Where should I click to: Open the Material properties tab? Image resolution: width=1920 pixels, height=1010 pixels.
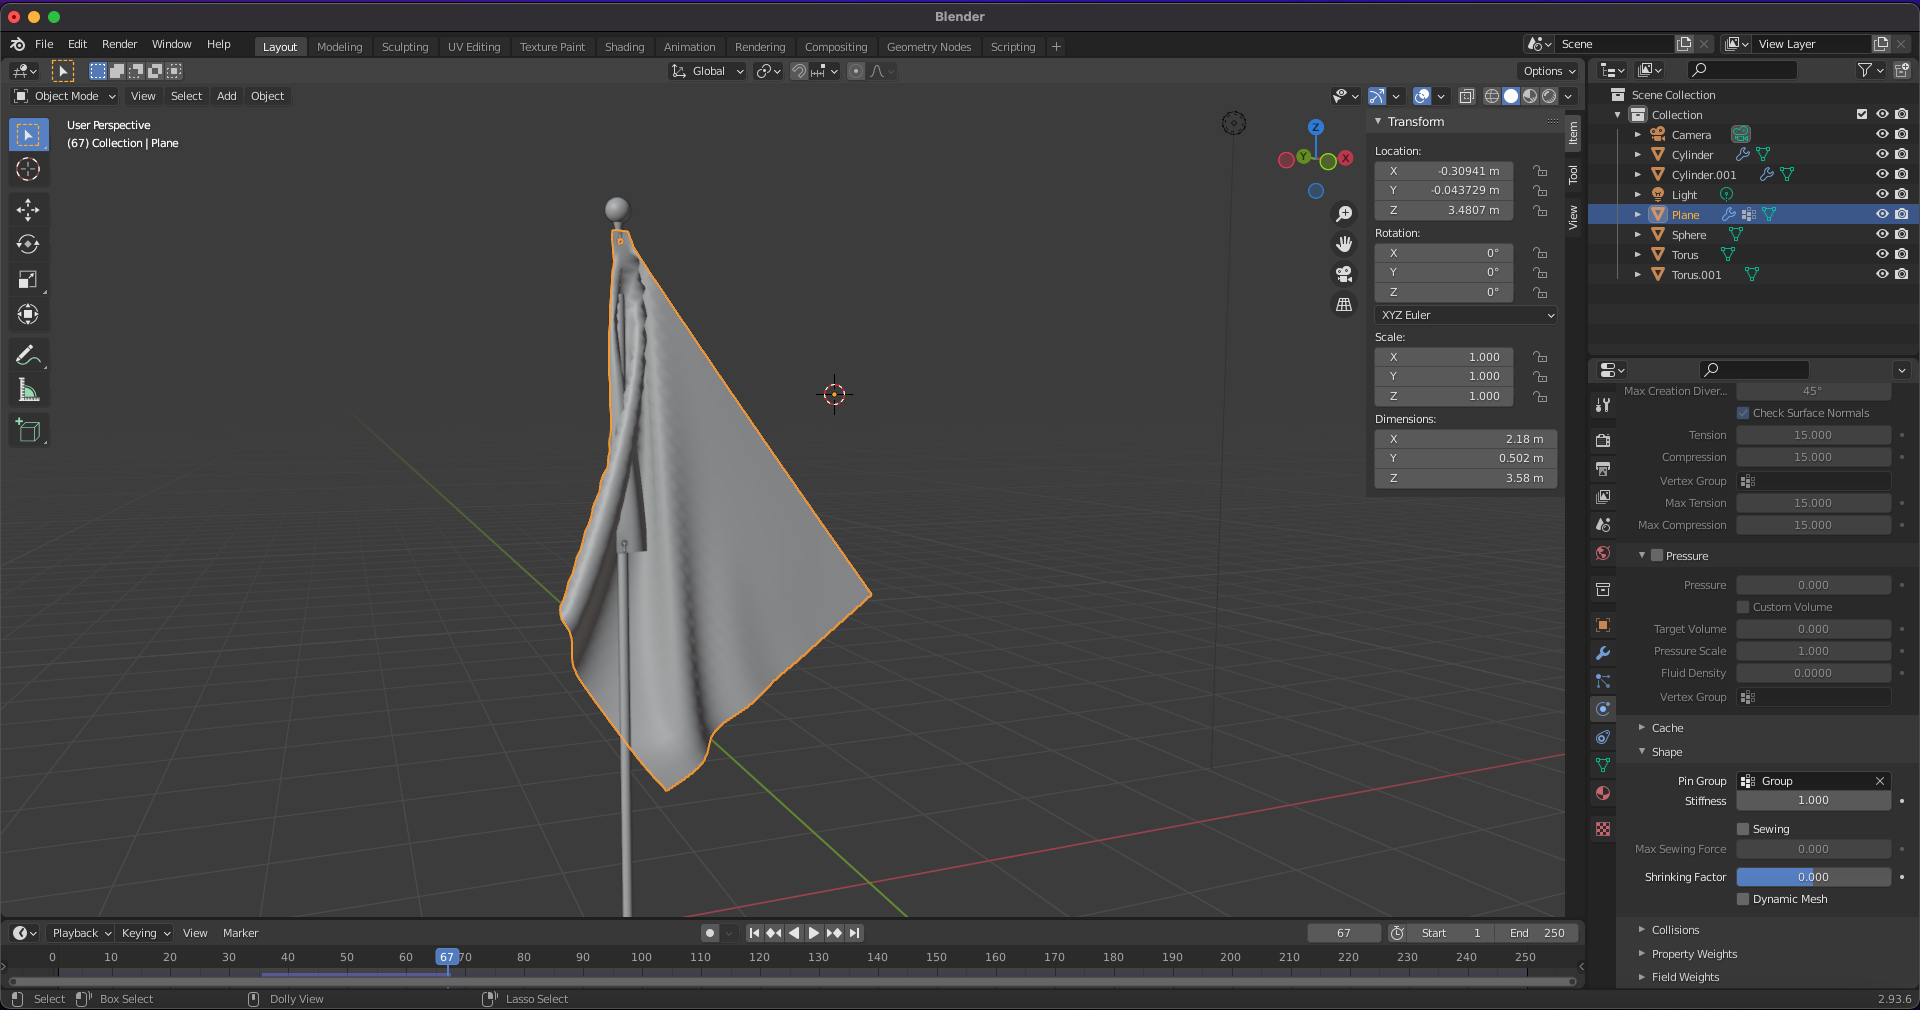(x=1603, y=793)
